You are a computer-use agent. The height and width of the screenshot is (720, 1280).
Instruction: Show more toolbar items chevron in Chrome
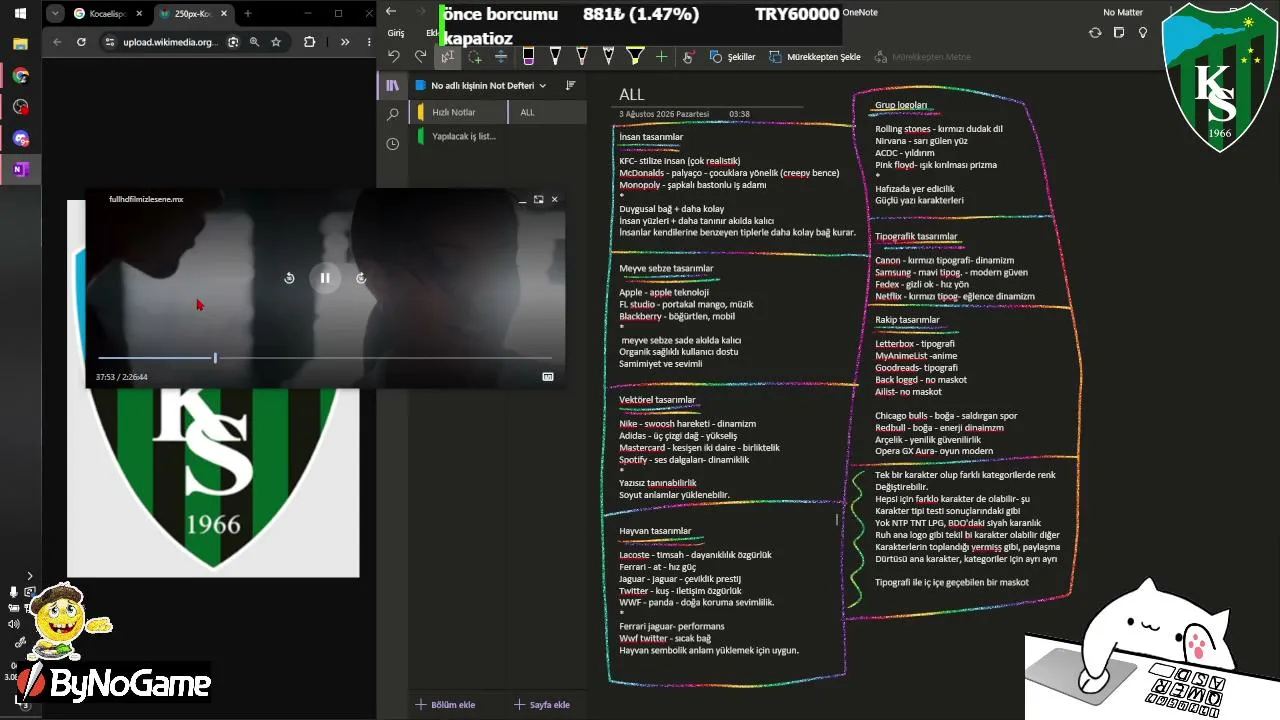point(345,42)
